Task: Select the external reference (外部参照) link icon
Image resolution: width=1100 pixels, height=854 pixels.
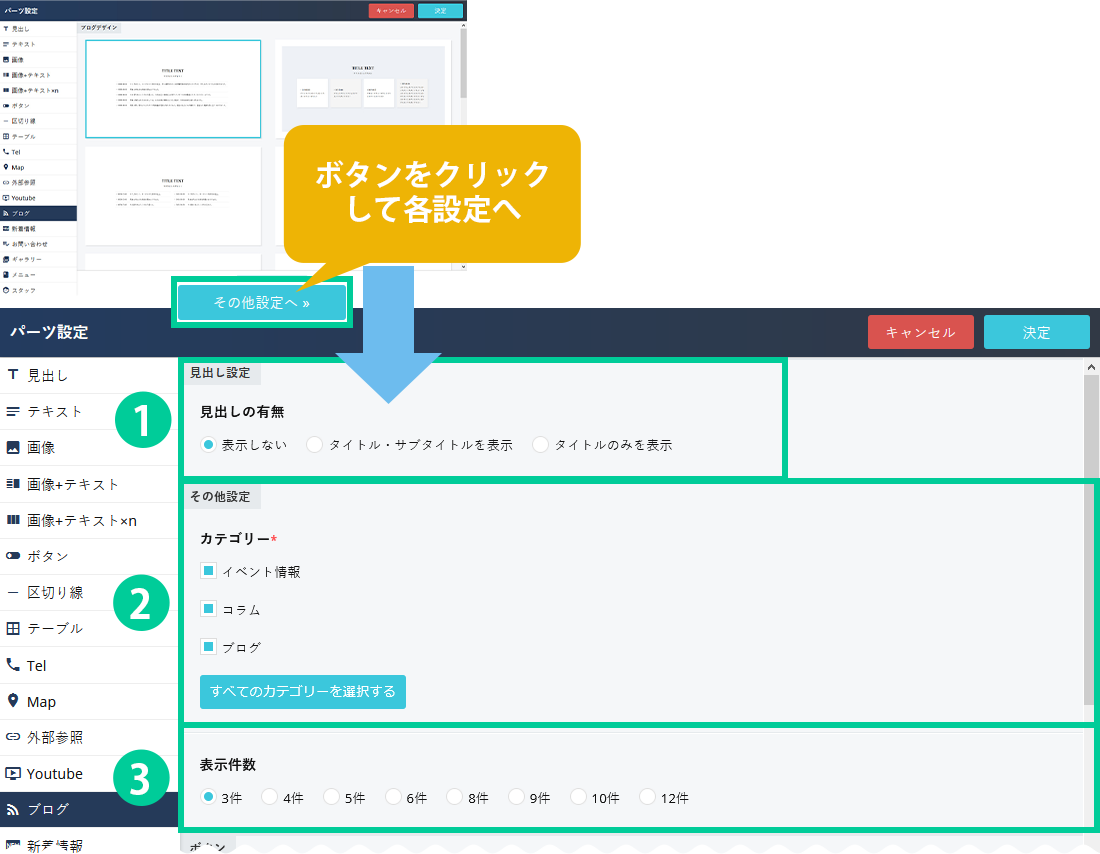Action: [13, 737]
